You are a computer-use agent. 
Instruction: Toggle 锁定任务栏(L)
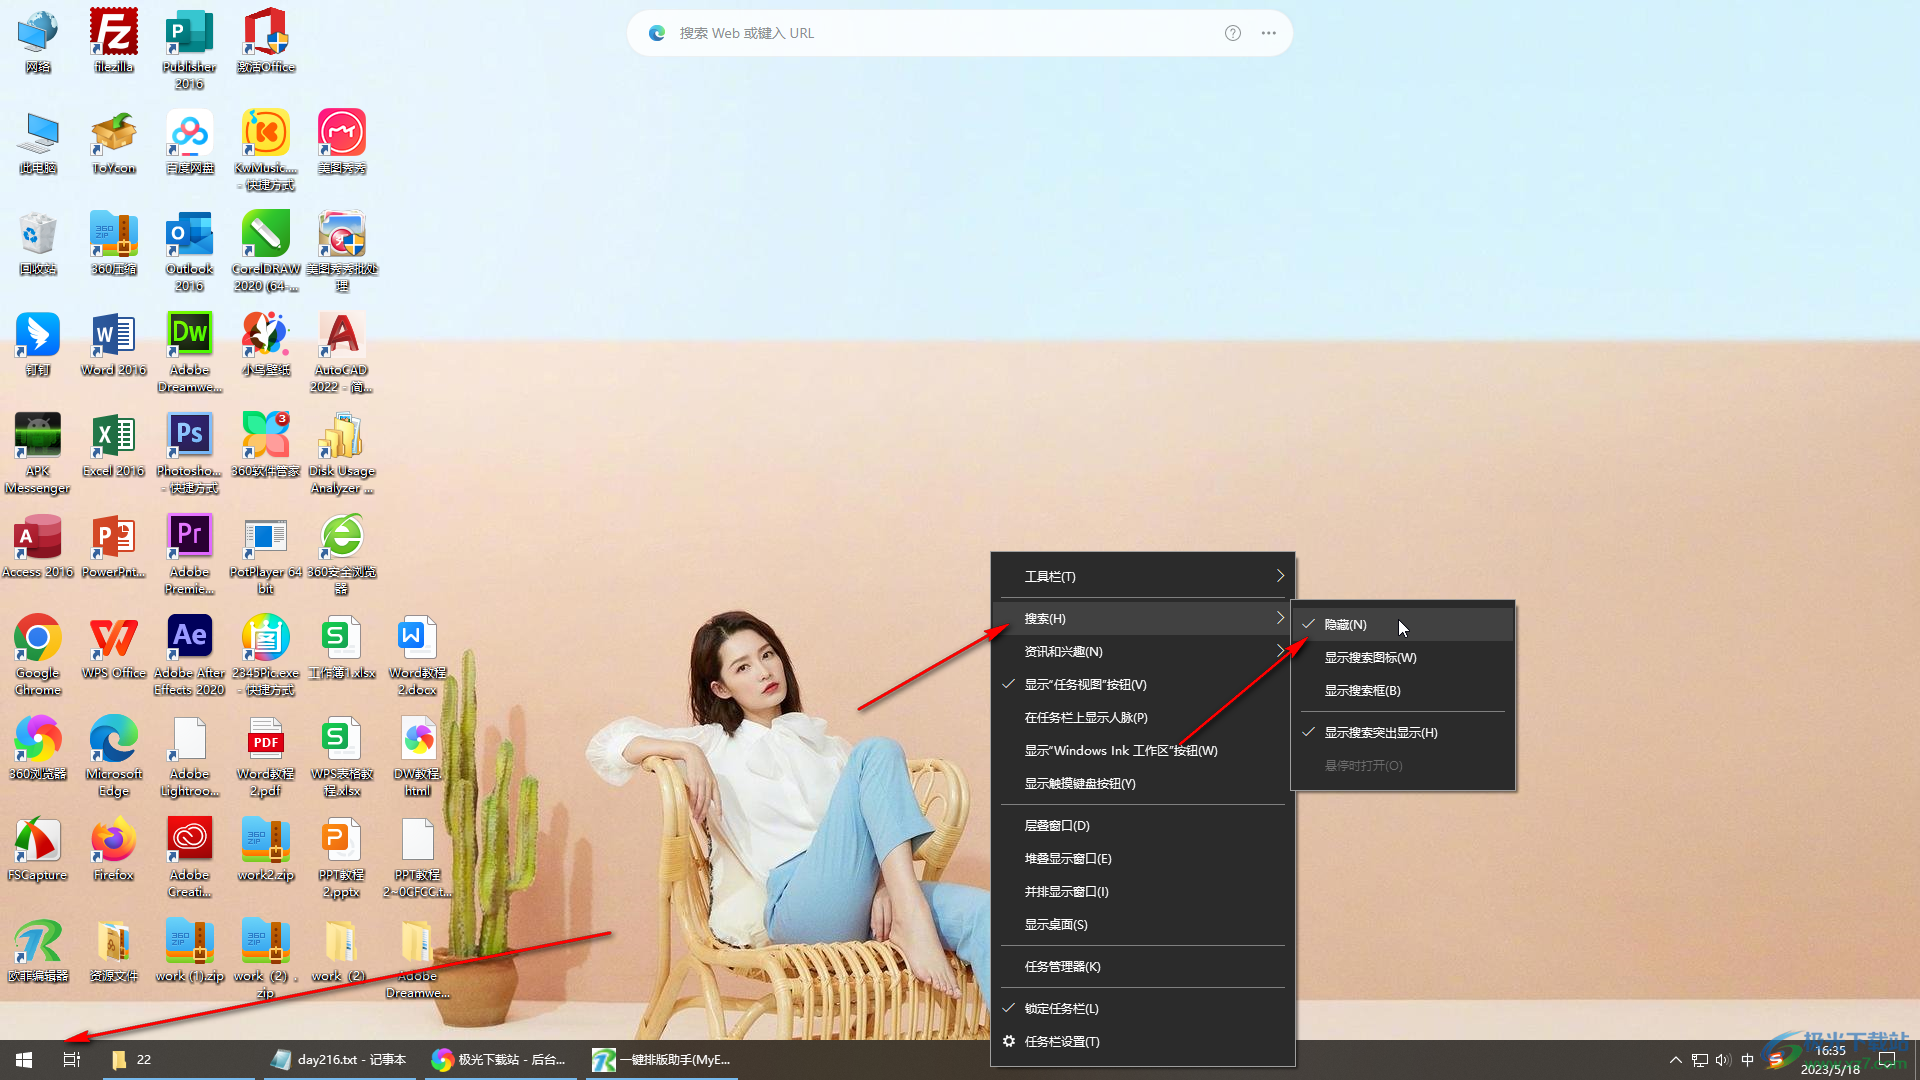1143,1008
